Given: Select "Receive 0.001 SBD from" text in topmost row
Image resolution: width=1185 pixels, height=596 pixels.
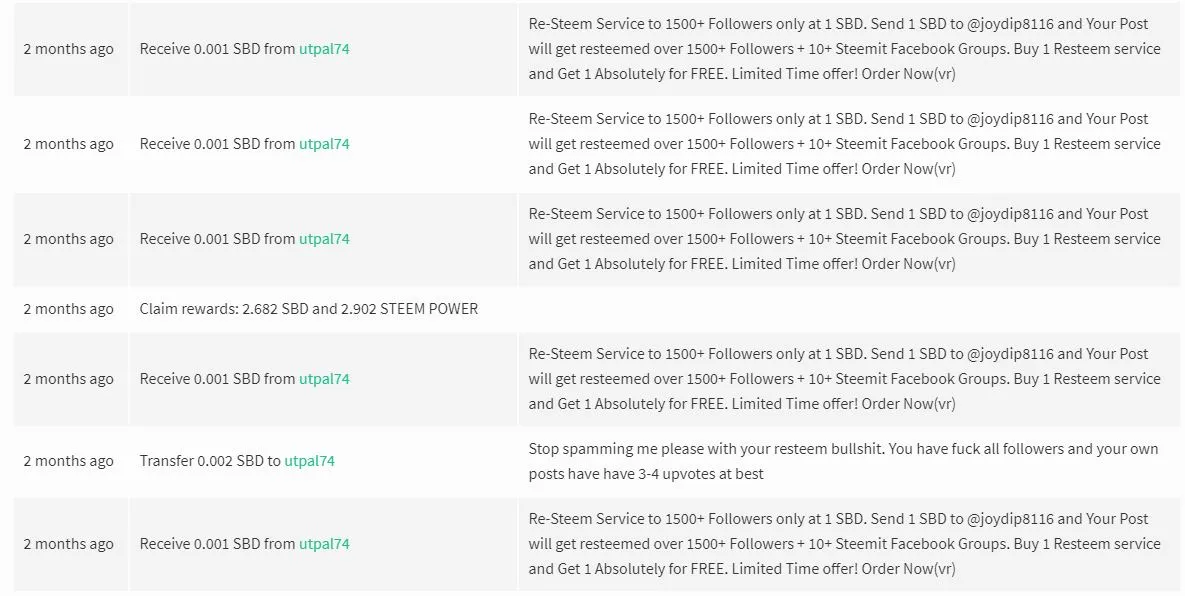Looking at the screenshot, I should click(x=218, y=49).
